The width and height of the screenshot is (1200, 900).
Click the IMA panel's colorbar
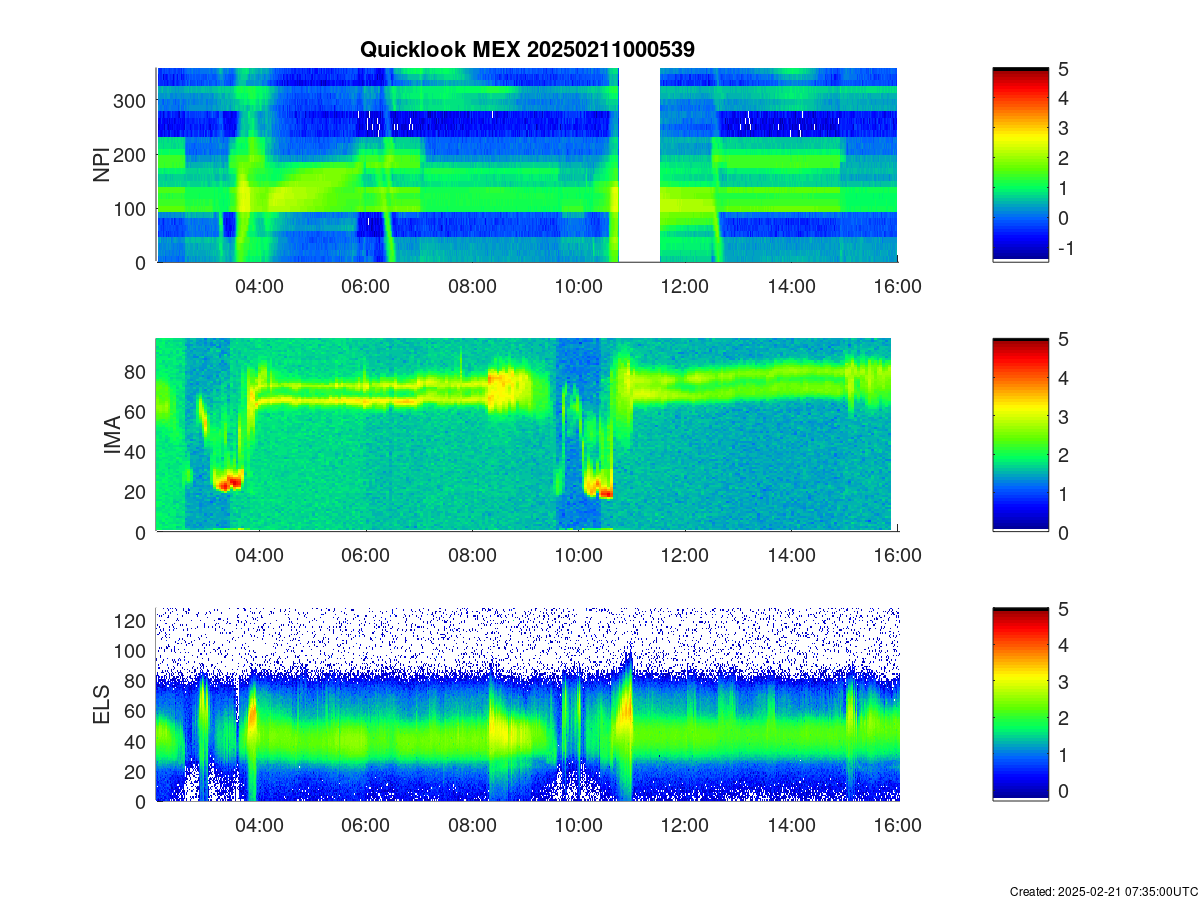1020,435
